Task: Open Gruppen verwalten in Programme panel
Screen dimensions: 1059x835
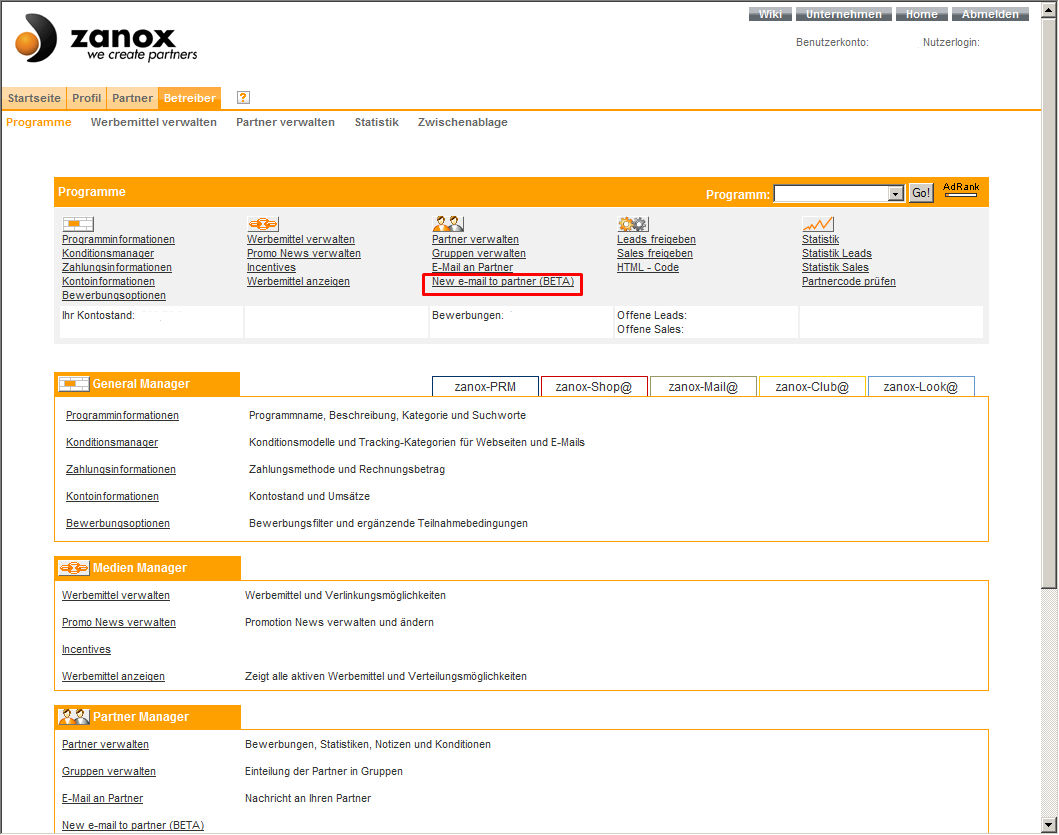Action: click(x=479, y=253)
